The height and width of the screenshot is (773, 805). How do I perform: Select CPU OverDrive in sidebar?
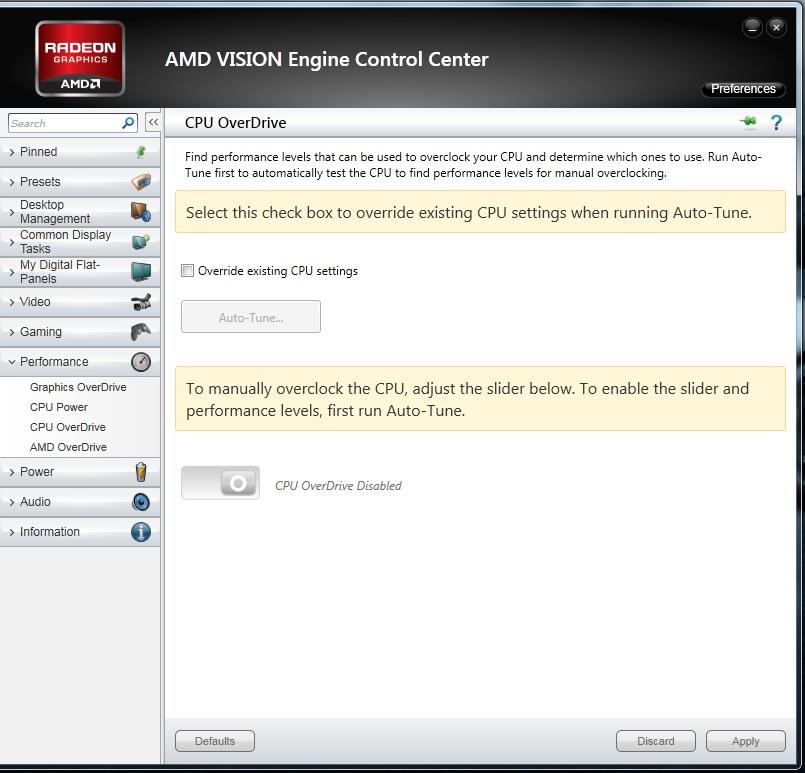point(68,427)
